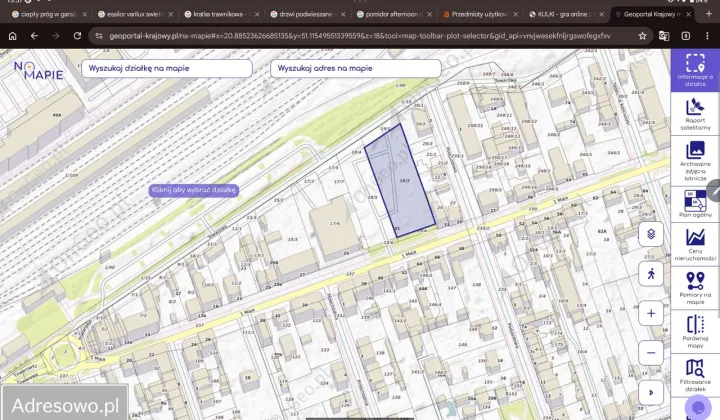Reload the page
Viewport: 720px width, 420px height.
(77, 36)
